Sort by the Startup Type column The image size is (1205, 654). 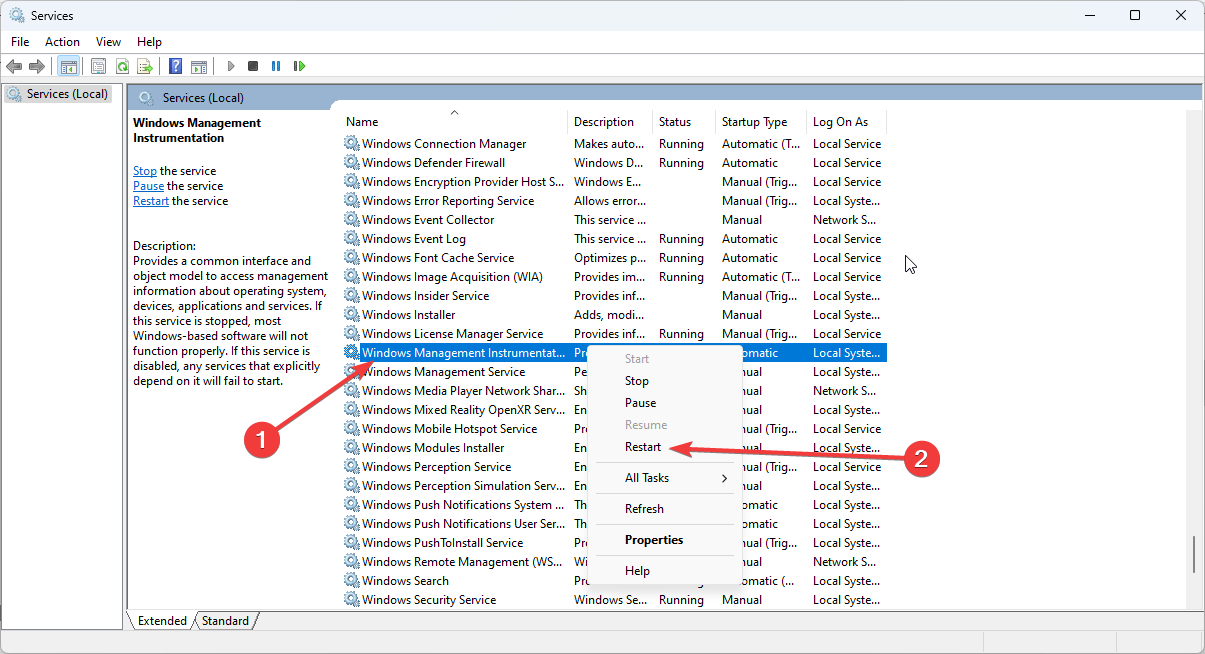point(754,122)
